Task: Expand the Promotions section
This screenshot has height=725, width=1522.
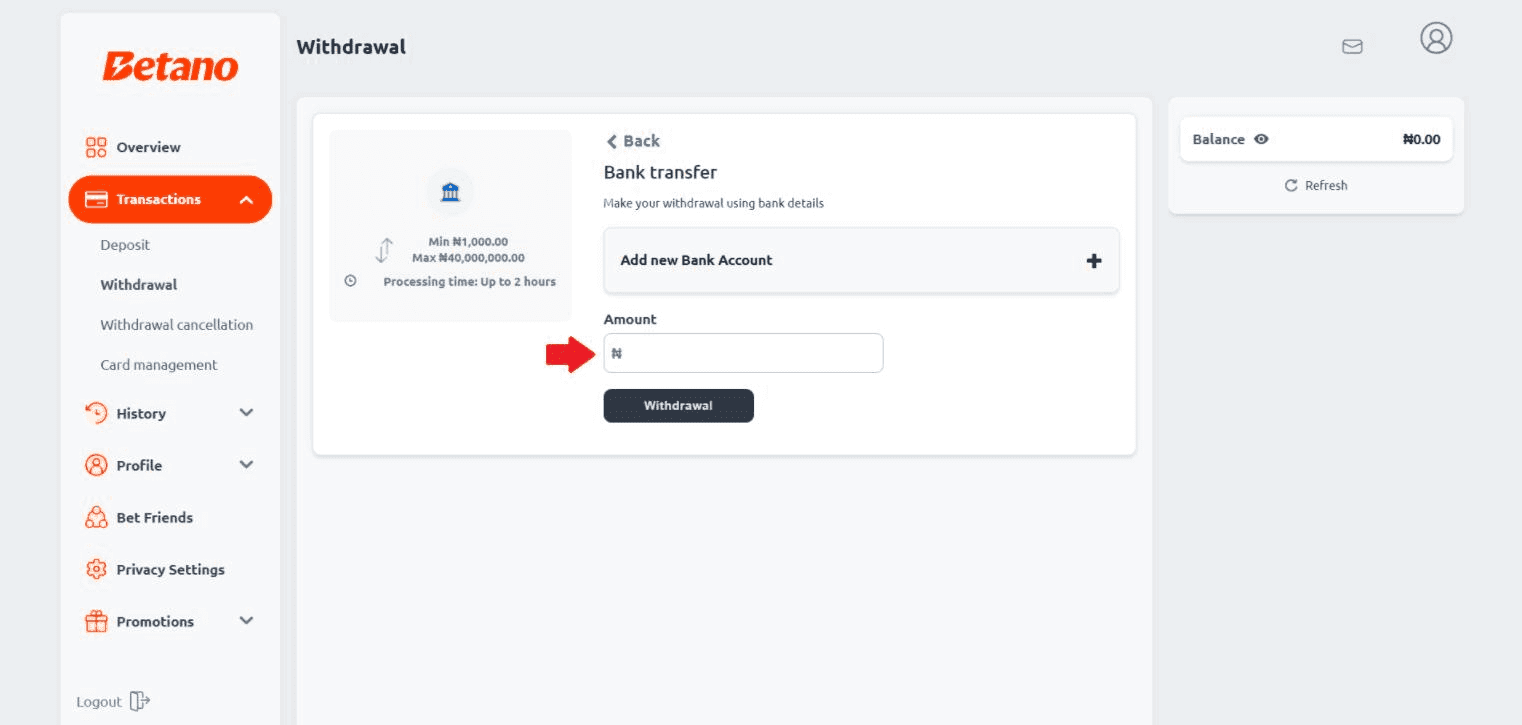Action: 246,621
